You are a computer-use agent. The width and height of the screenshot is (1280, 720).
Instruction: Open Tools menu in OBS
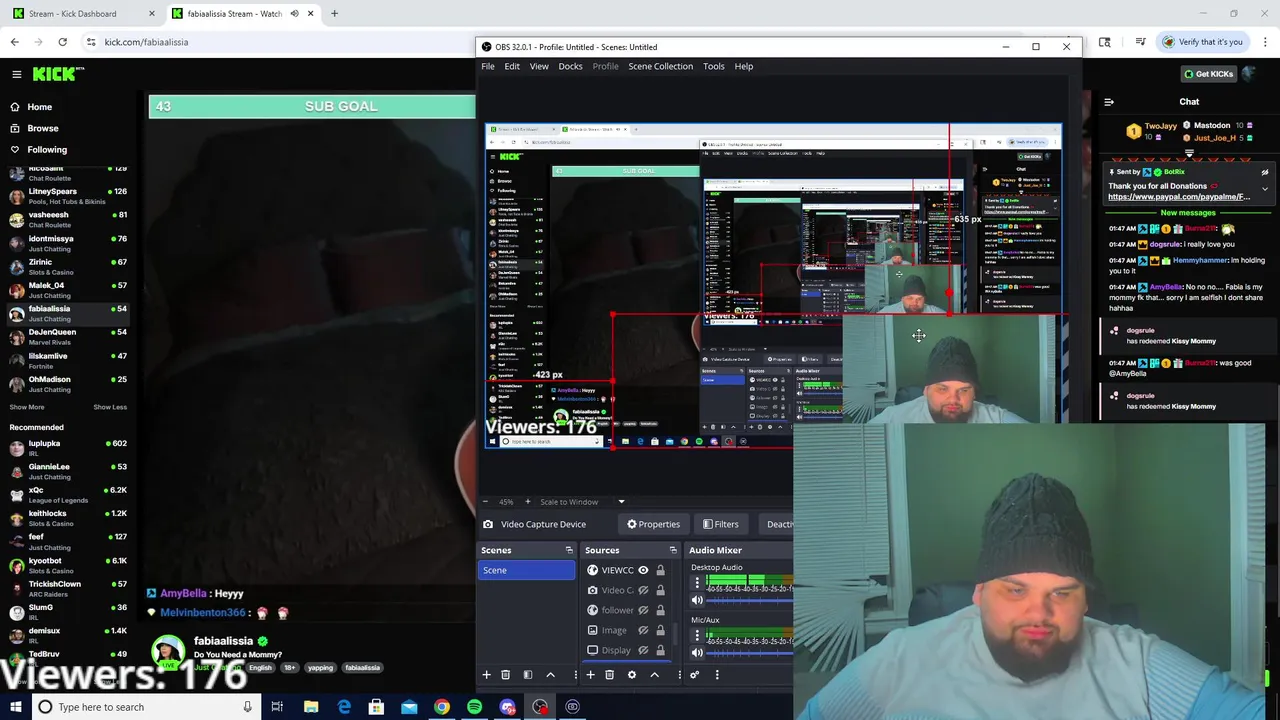click(x=714, y=66)
